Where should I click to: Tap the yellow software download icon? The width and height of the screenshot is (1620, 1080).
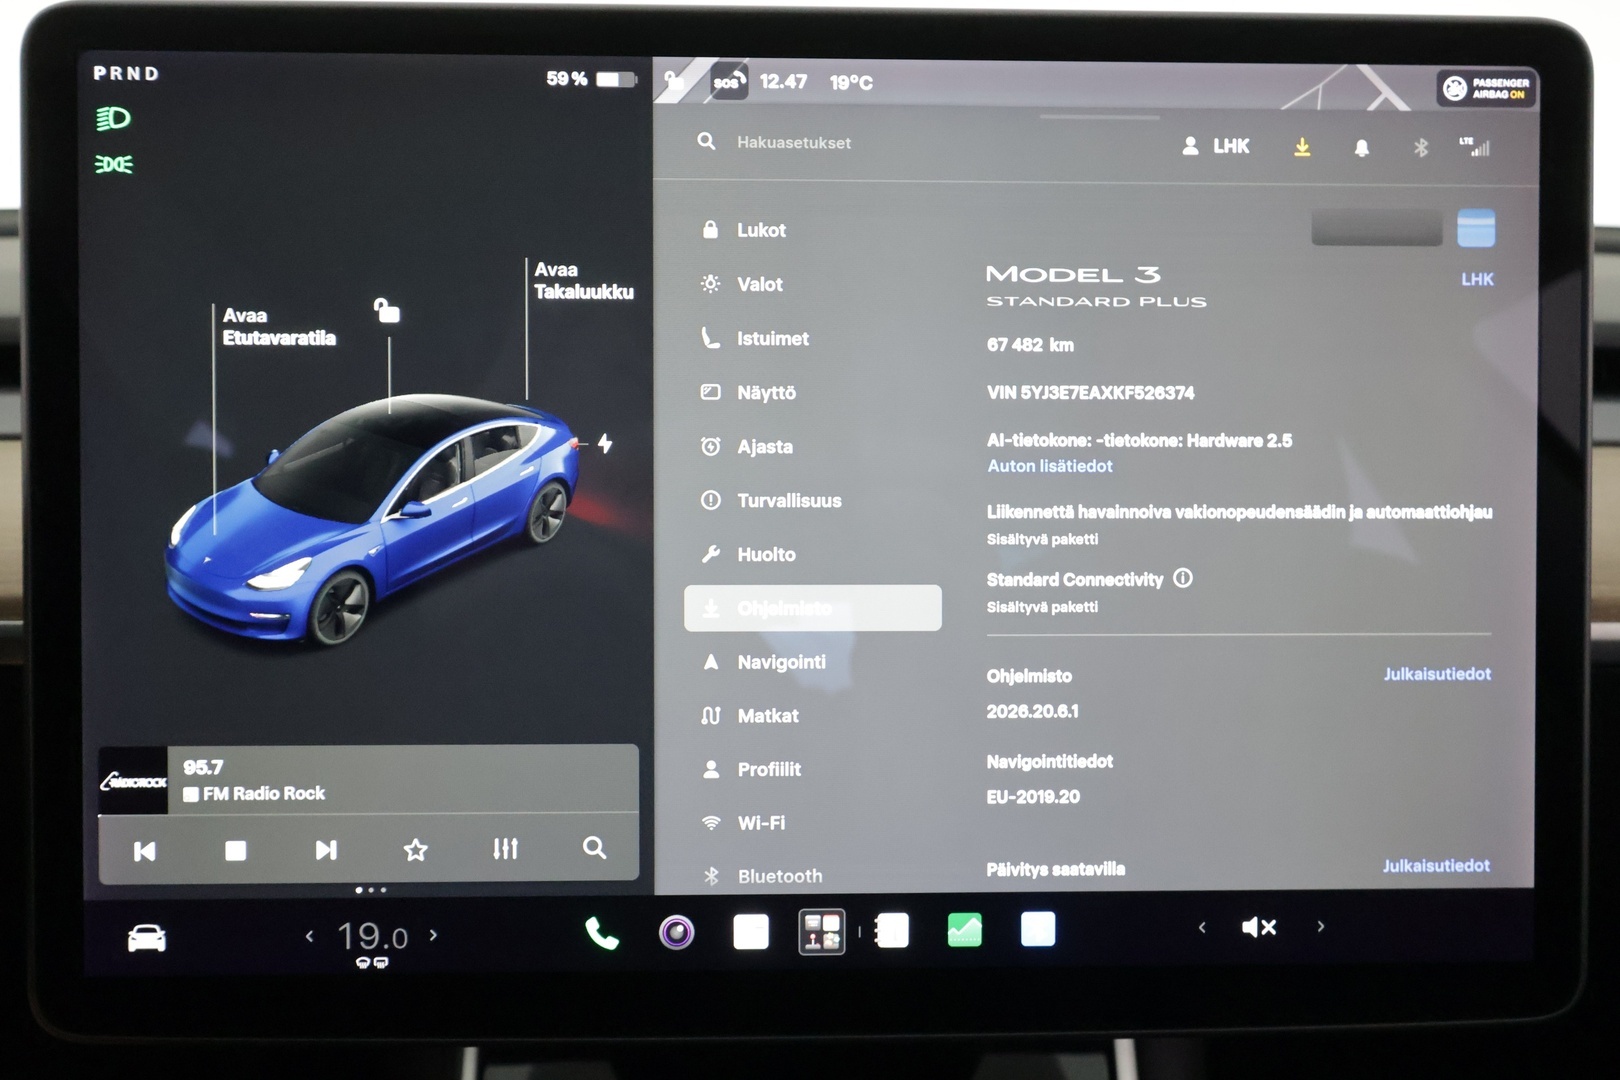click(1302, 147)
